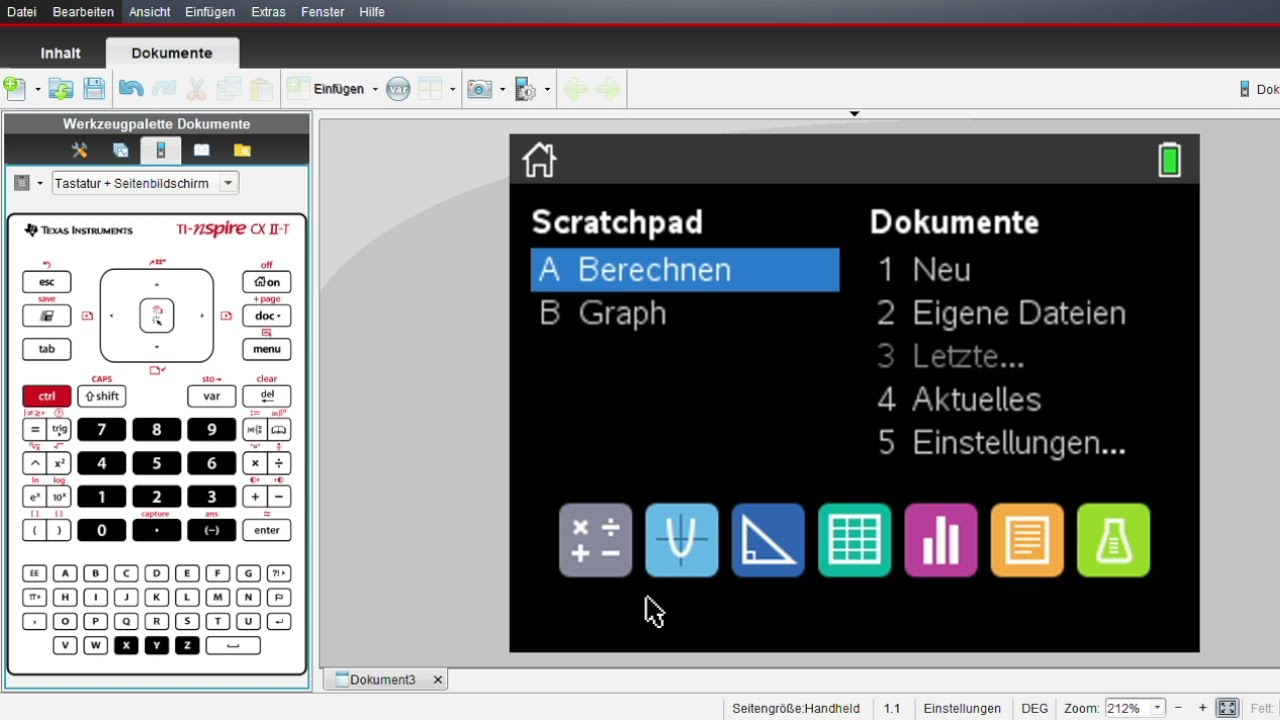Click the scratchpad key on keypad
The width and height of the screenshot is (1280, 720).
tap(47, 316)
